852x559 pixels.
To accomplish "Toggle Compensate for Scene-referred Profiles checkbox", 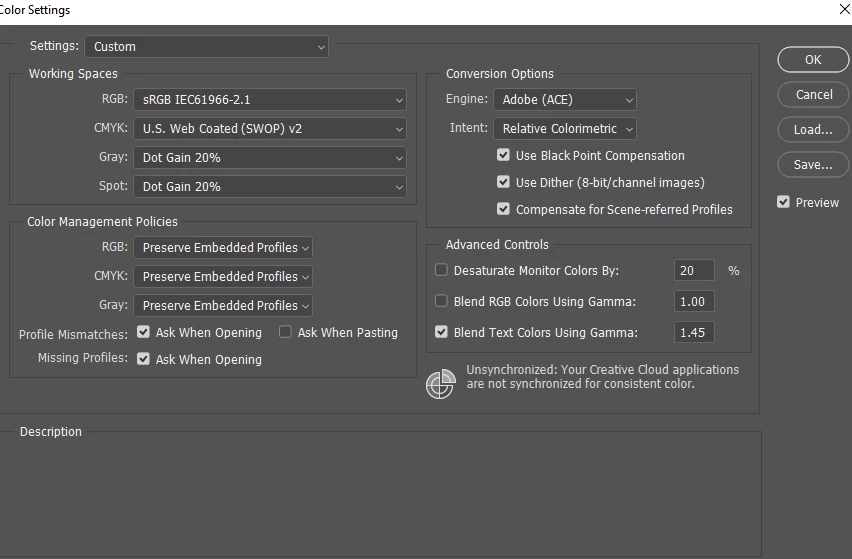I will 503,209.
